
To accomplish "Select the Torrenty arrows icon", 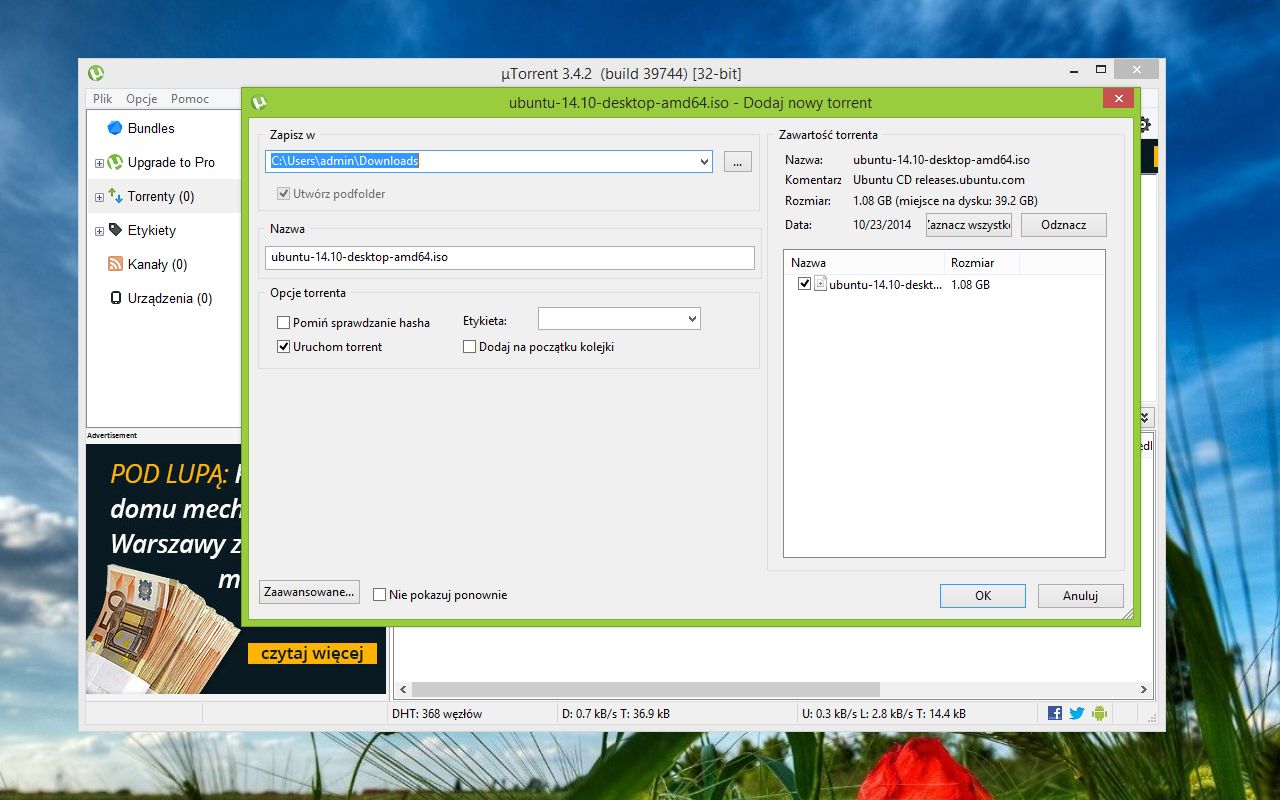I will (x=115, y=196).
